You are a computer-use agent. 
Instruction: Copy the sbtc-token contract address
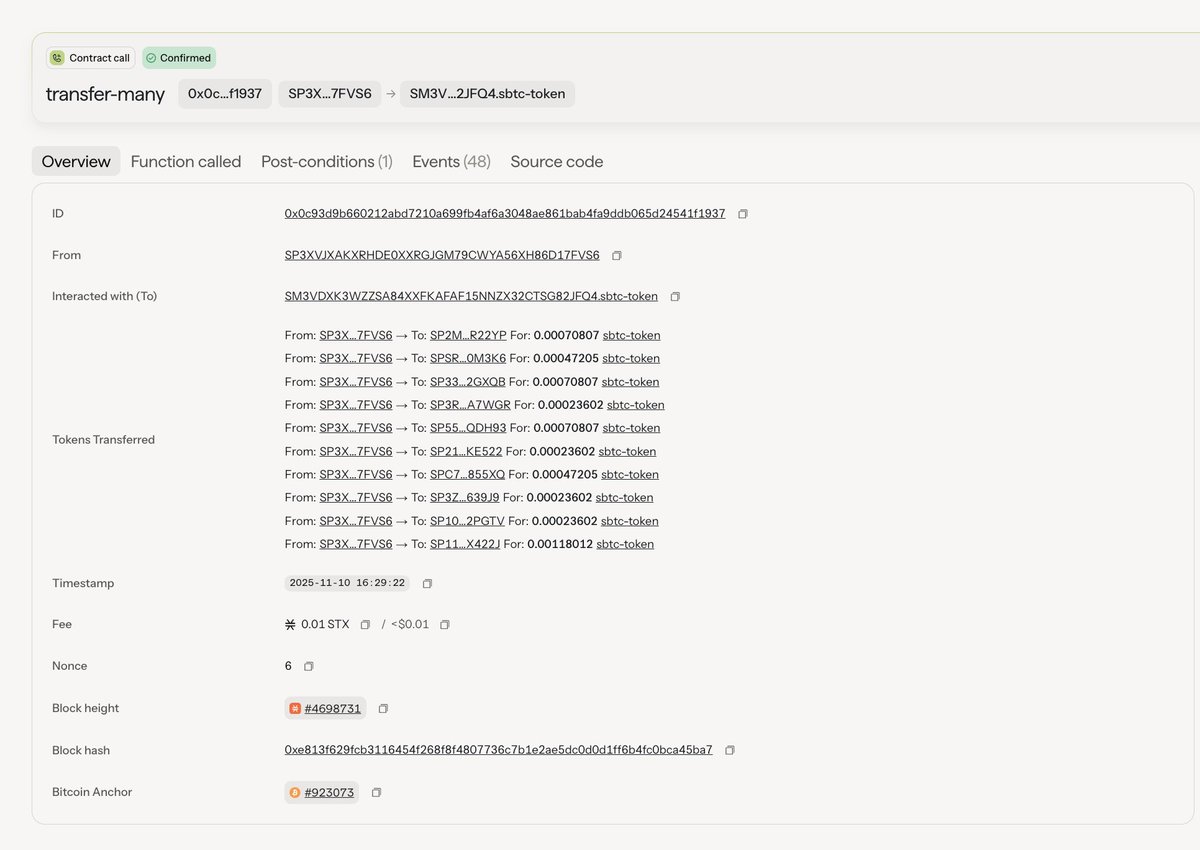click(x=677, y=296)
